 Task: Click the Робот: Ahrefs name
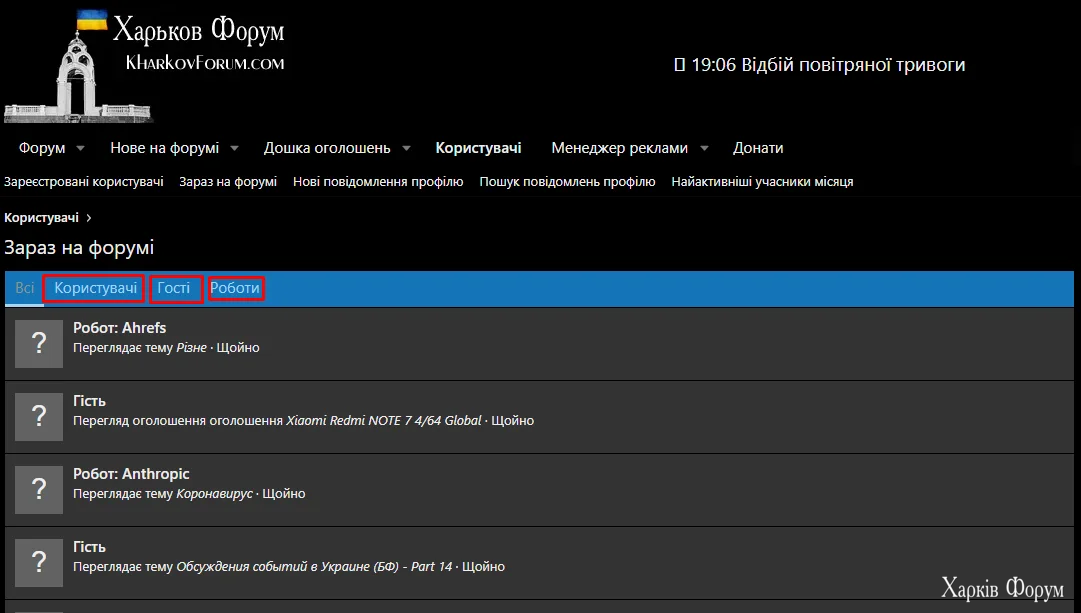(120, 328)
